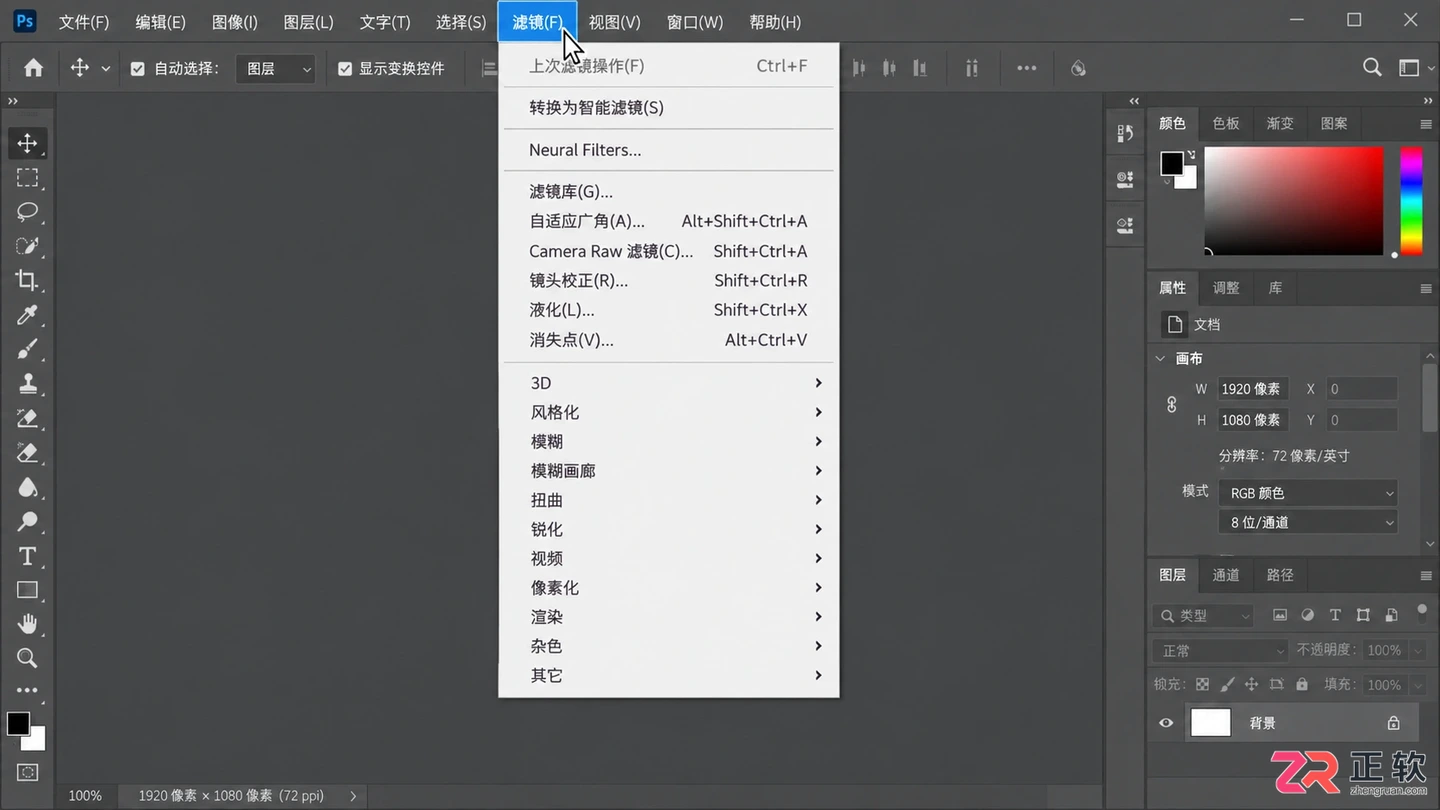Image resolution: width=1440 pixels, height=810 pixels.
Task: Open the search magnifier in options bar
Action: 1372,67
